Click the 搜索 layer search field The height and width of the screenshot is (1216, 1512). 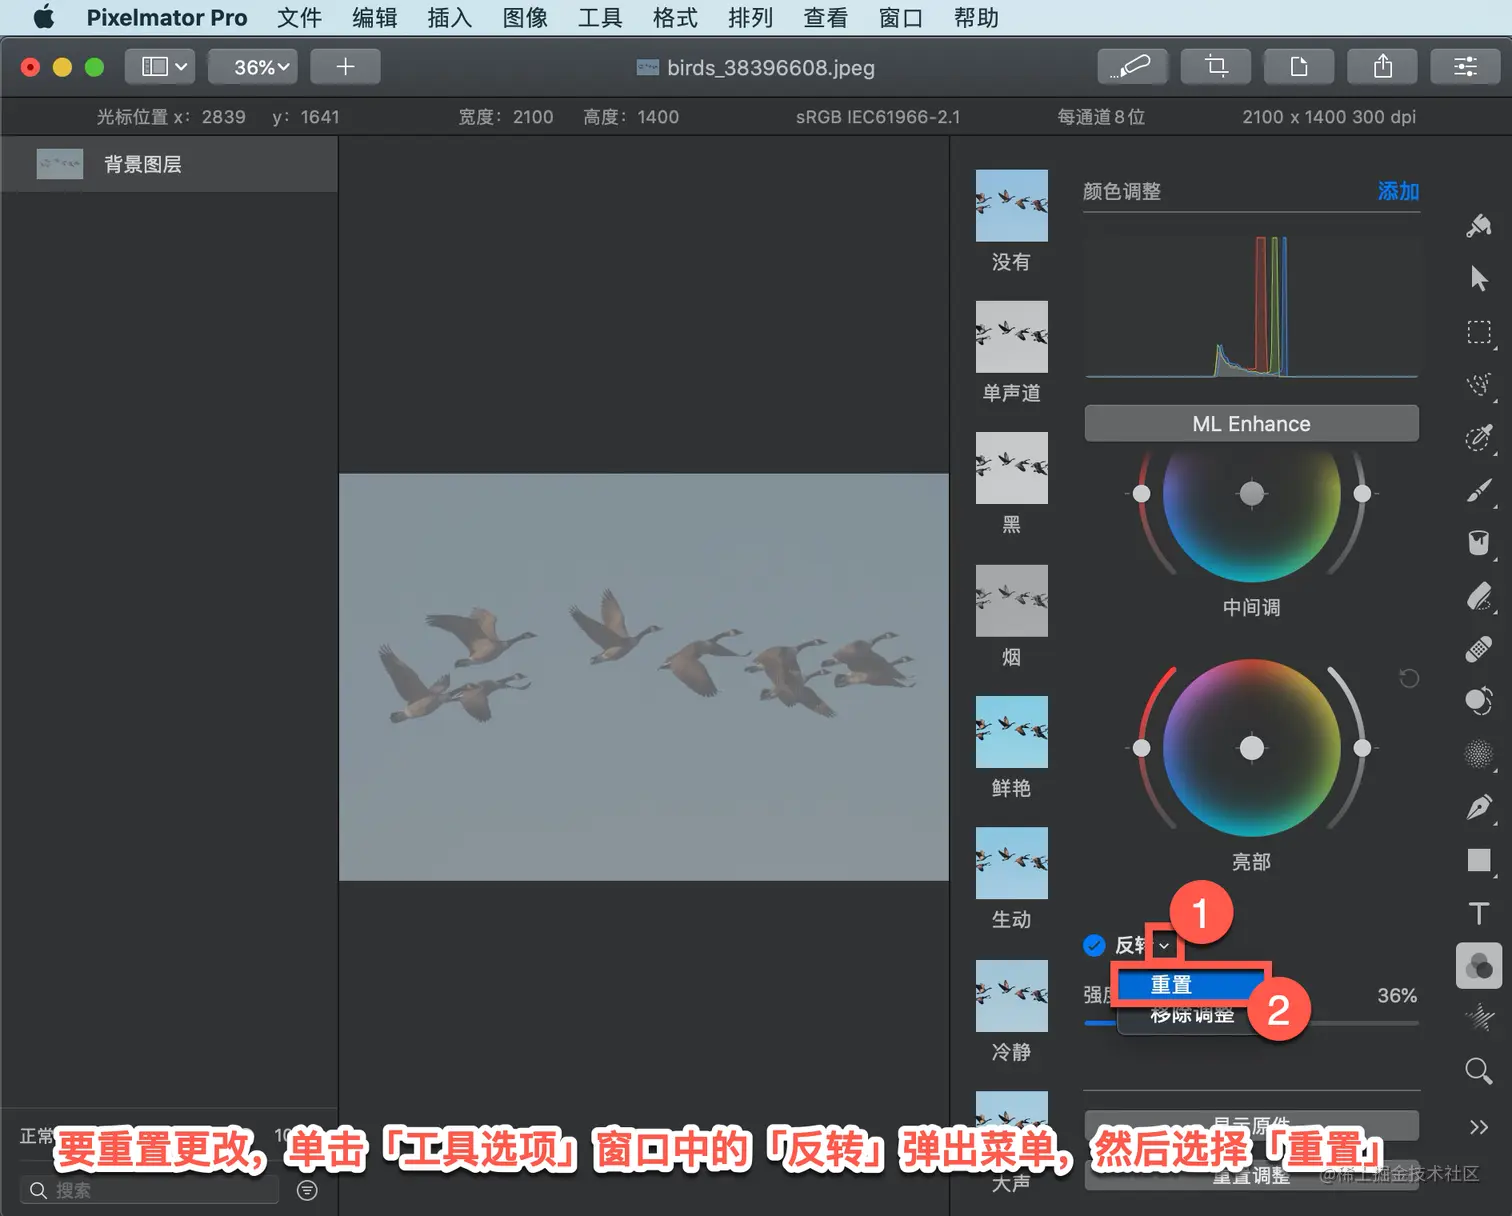tap(149, 1190)
